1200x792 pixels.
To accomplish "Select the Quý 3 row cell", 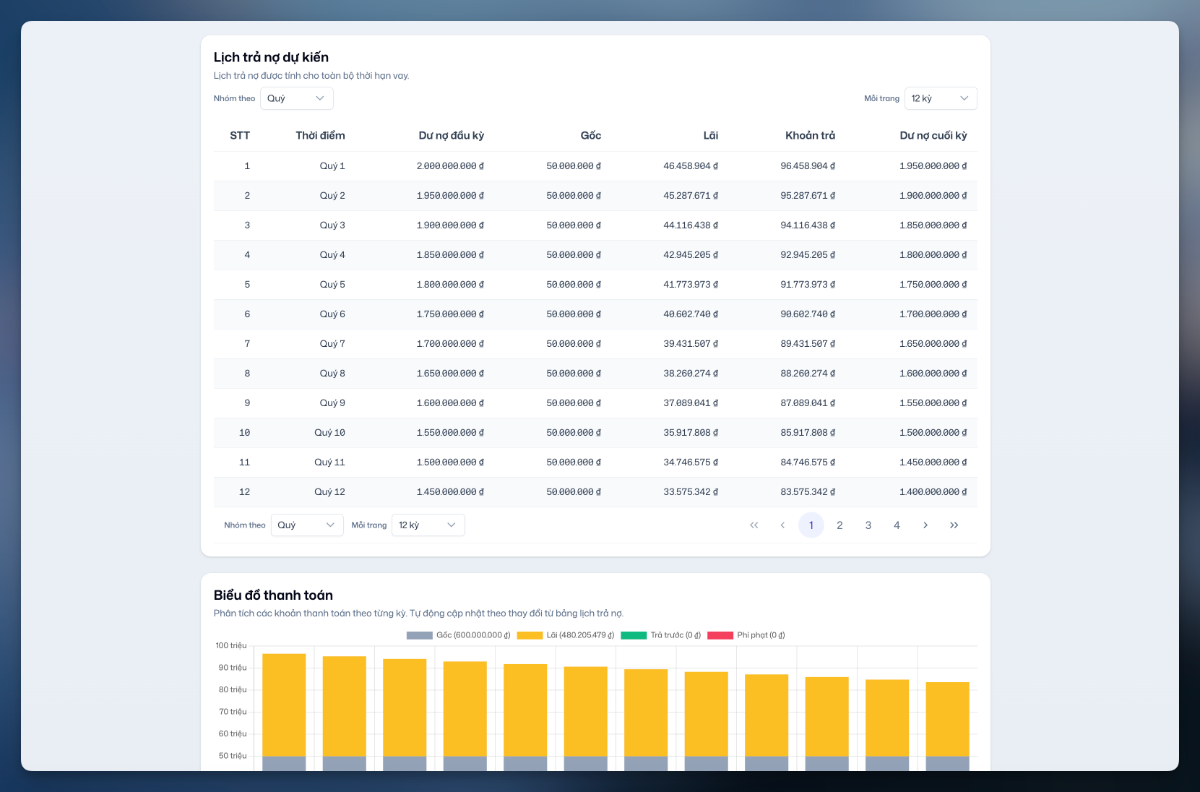I will pyautogui.click(x=332, y=225).
